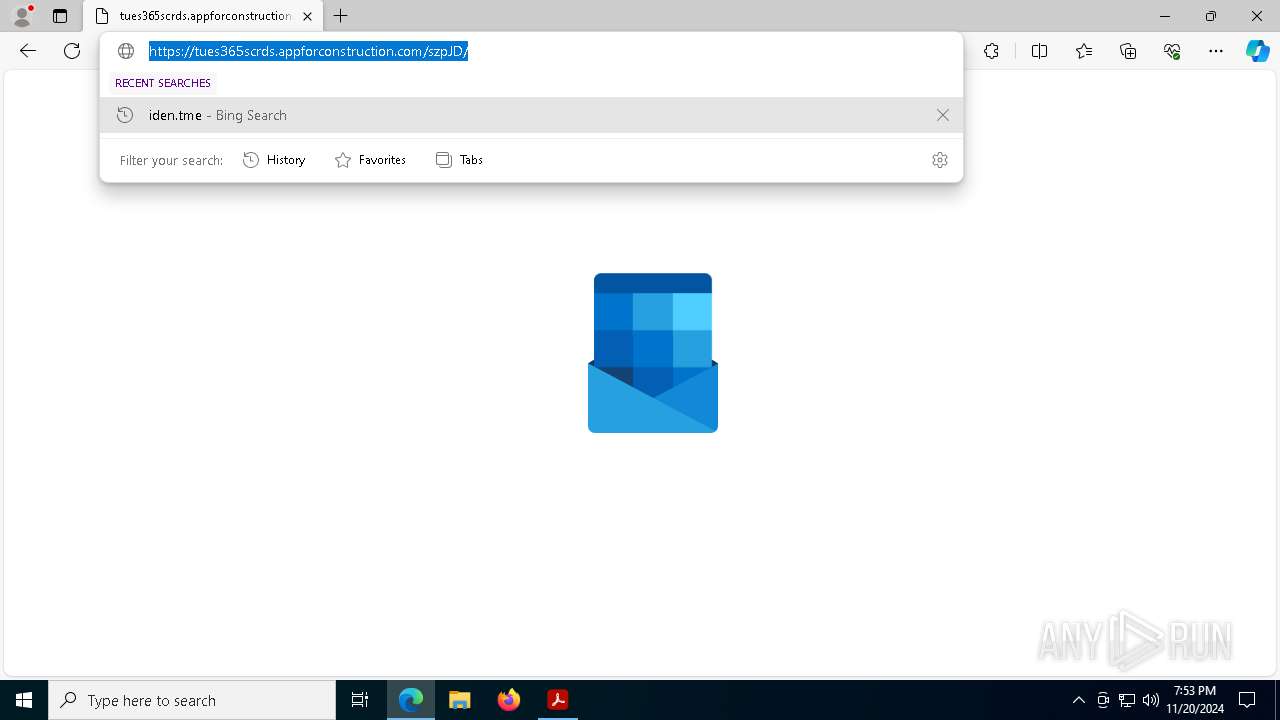Remove the iden.tme recent search
This screenshot has width=1280, height=720.
click(x=942, y=115)
